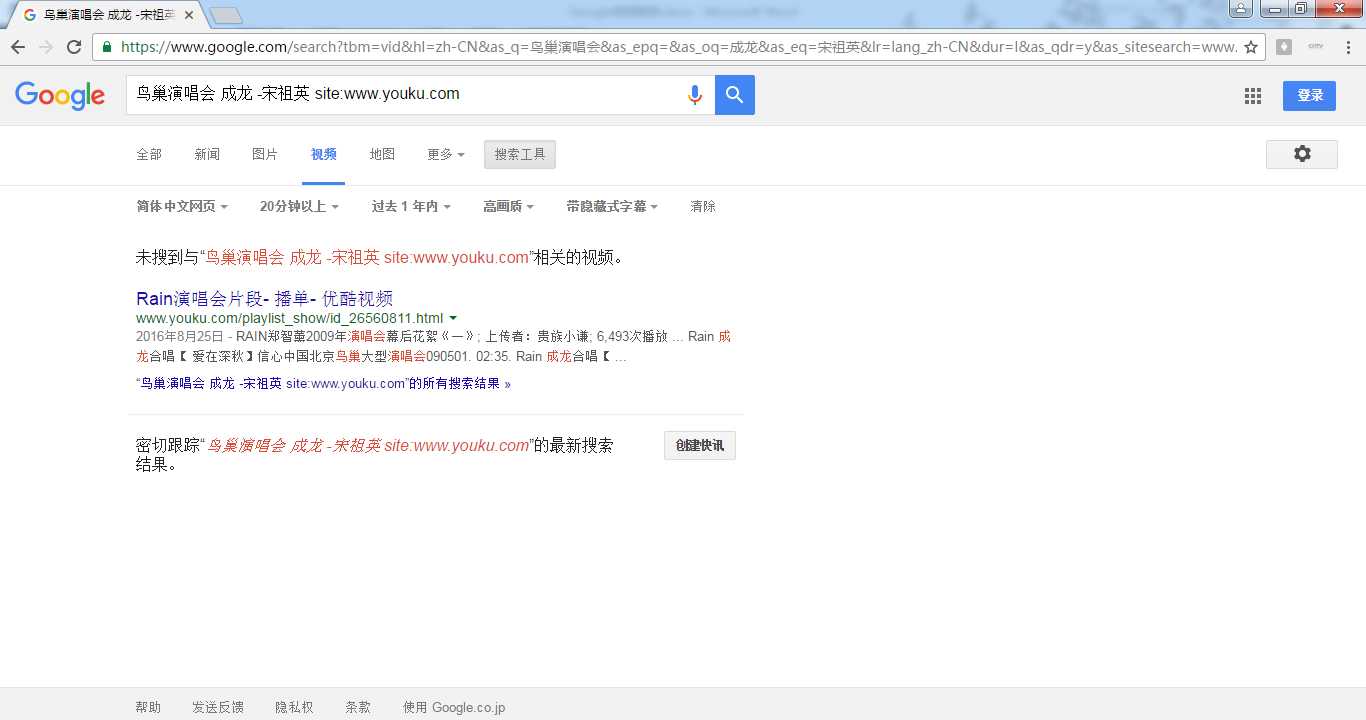
Task: Open the 带隐藏式字幕 captions filter
Action: tap(612, 206)
